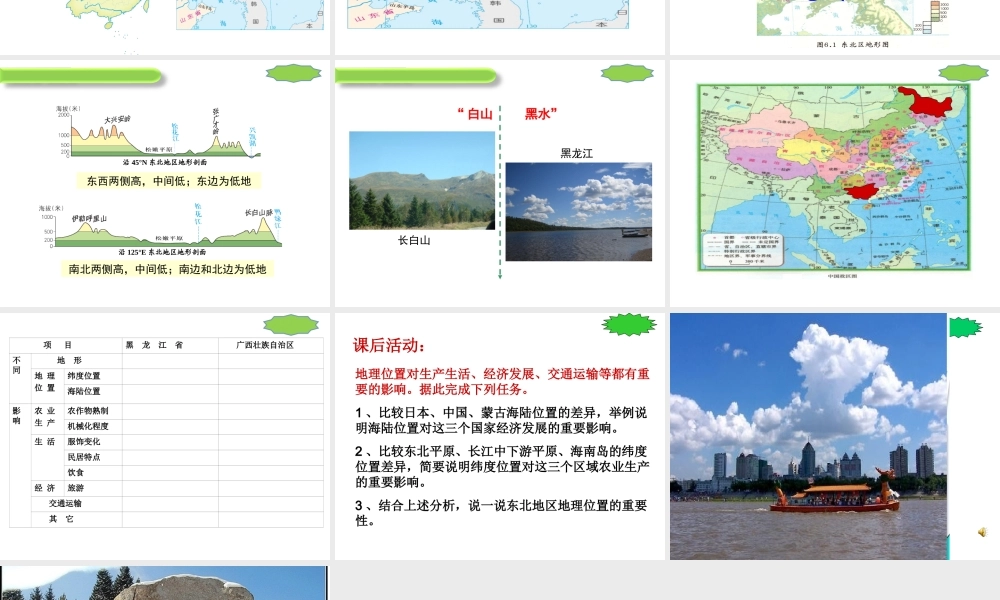Click the legend box on the China map
The height and width of the screenshot is (600, 1000).
(x=742, y=250)
